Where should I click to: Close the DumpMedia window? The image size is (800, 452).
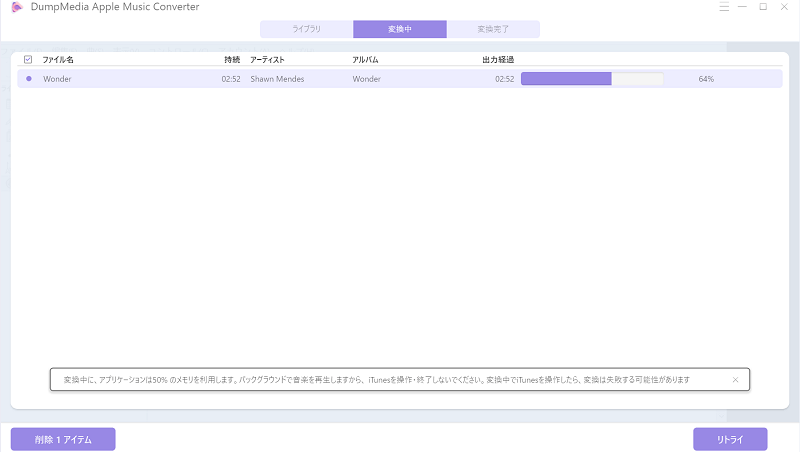[x=784, y=7]
